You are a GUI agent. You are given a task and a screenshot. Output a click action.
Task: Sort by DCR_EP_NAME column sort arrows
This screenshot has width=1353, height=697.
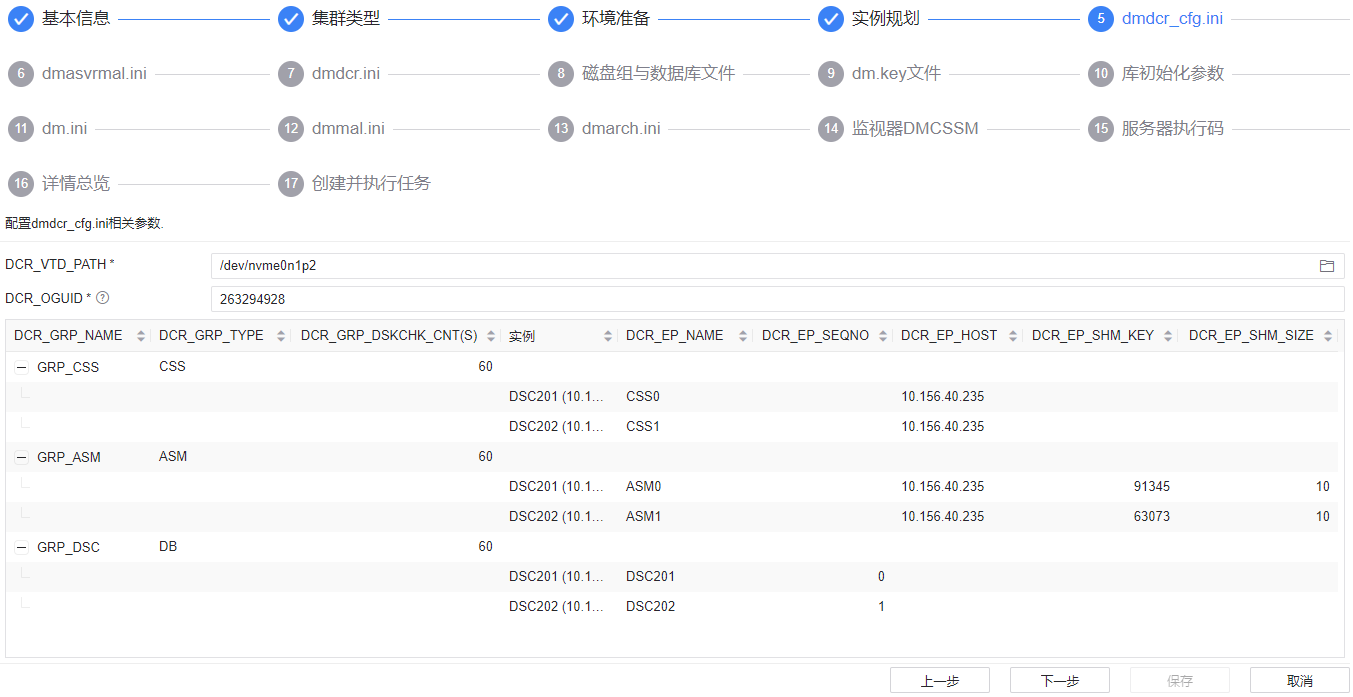pyautogui.click(x=743, y=336)
